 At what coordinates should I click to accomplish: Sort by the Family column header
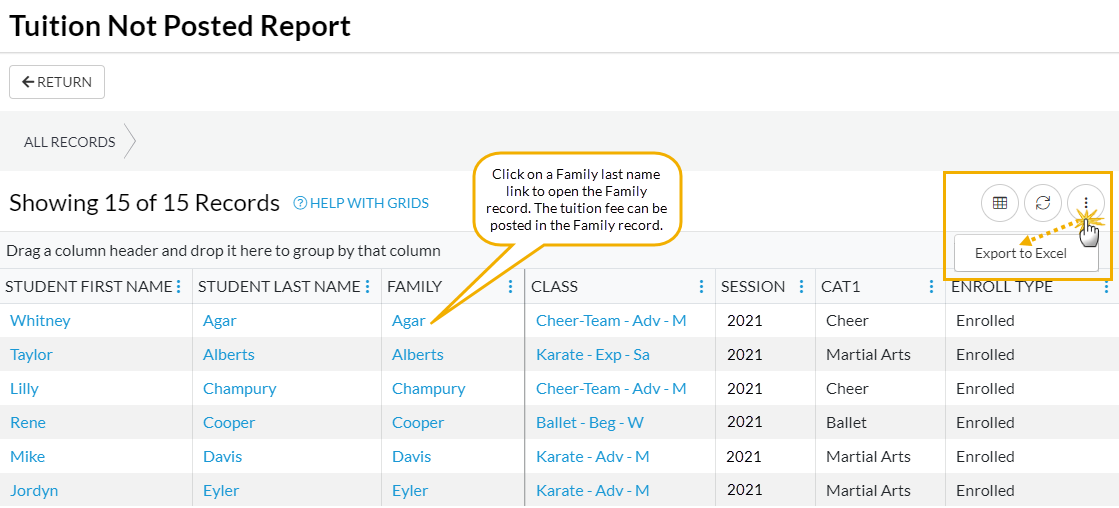[x=414, y=287]
